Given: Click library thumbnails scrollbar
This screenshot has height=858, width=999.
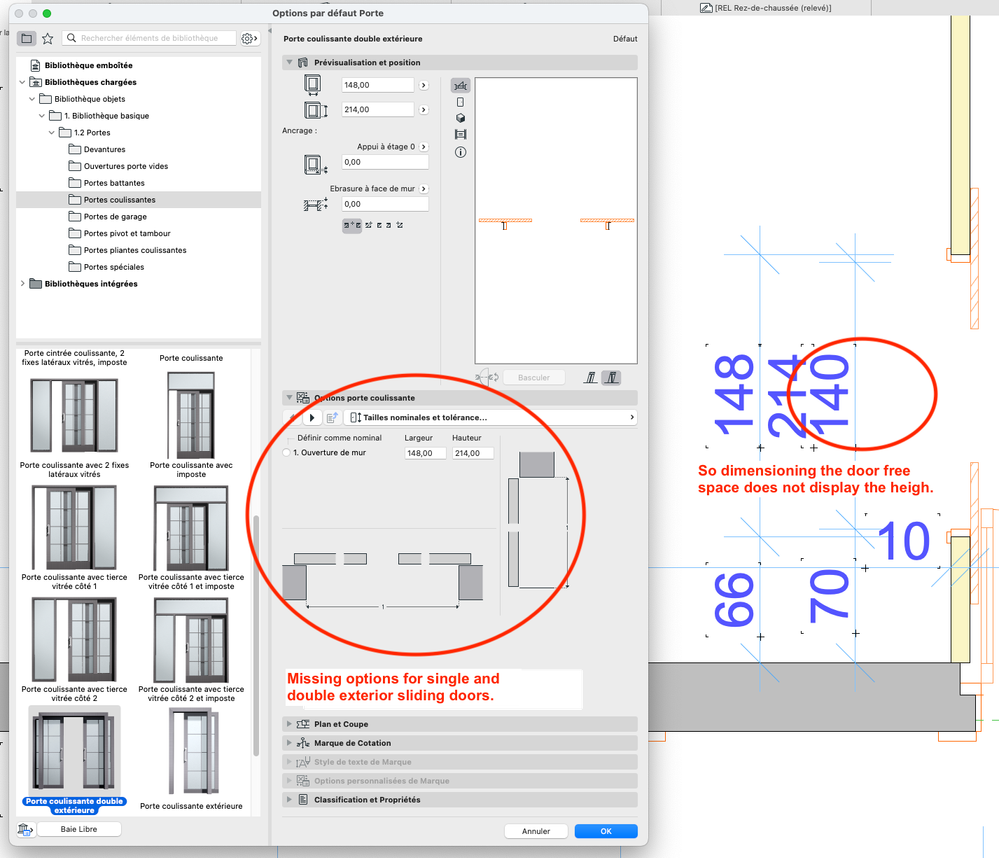Looking at the screenshot, I should (x=256, y=635).
